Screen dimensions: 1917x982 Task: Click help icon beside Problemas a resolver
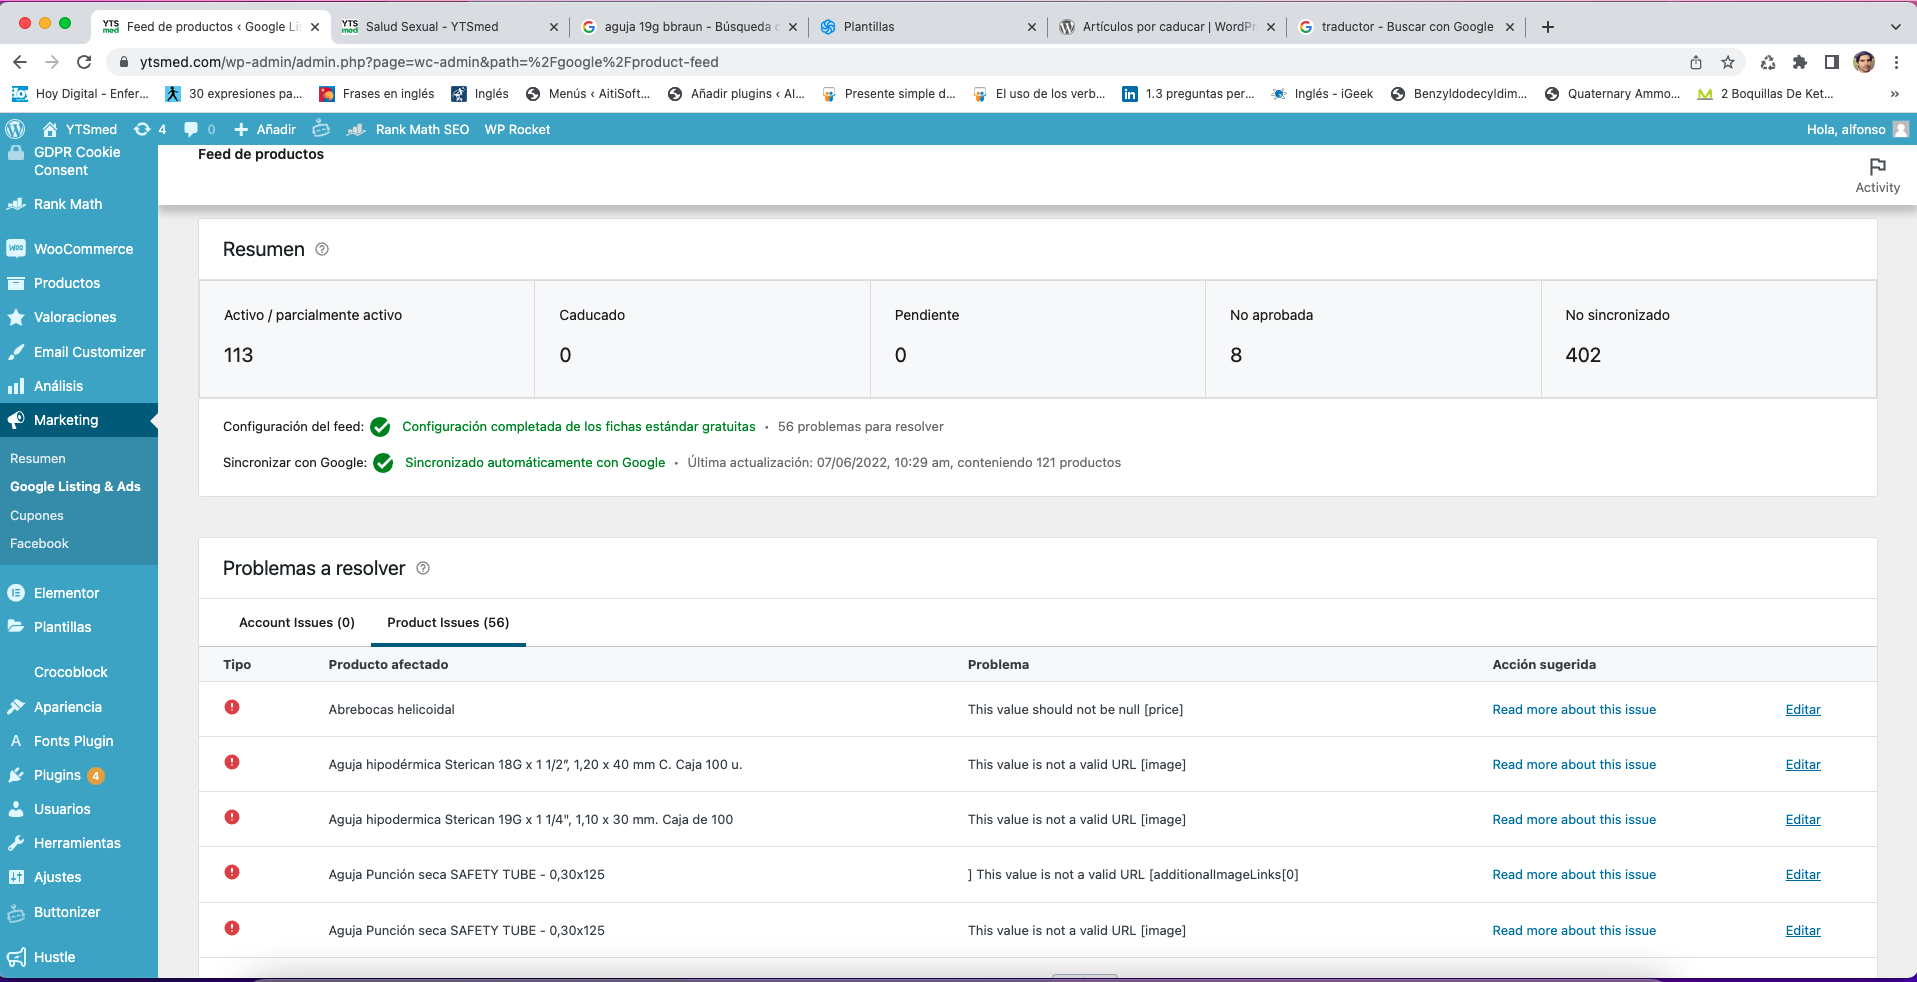pos(423,568)
